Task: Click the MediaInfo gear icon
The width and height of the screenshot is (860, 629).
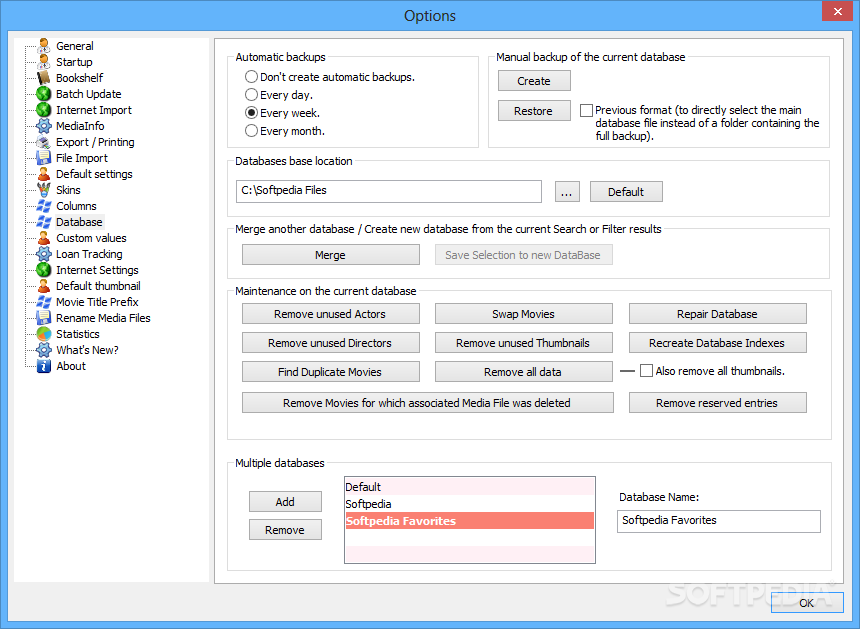Action: point(44,126)
